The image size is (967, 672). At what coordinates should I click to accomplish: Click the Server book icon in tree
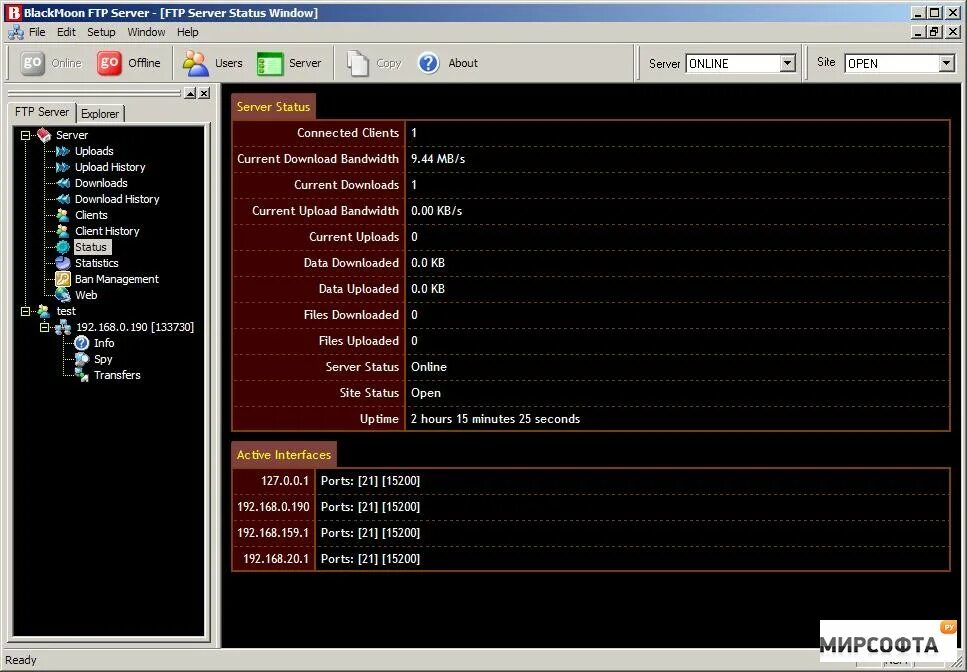click(44, 135)
